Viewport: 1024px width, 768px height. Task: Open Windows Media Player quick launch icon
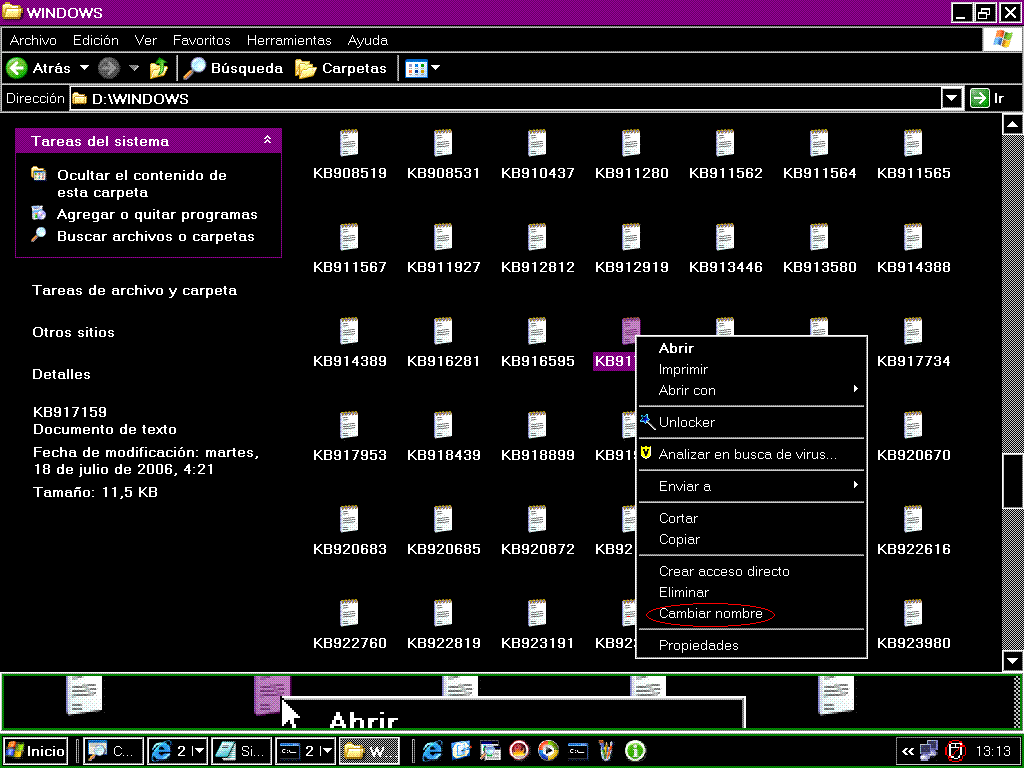[549, 751]
